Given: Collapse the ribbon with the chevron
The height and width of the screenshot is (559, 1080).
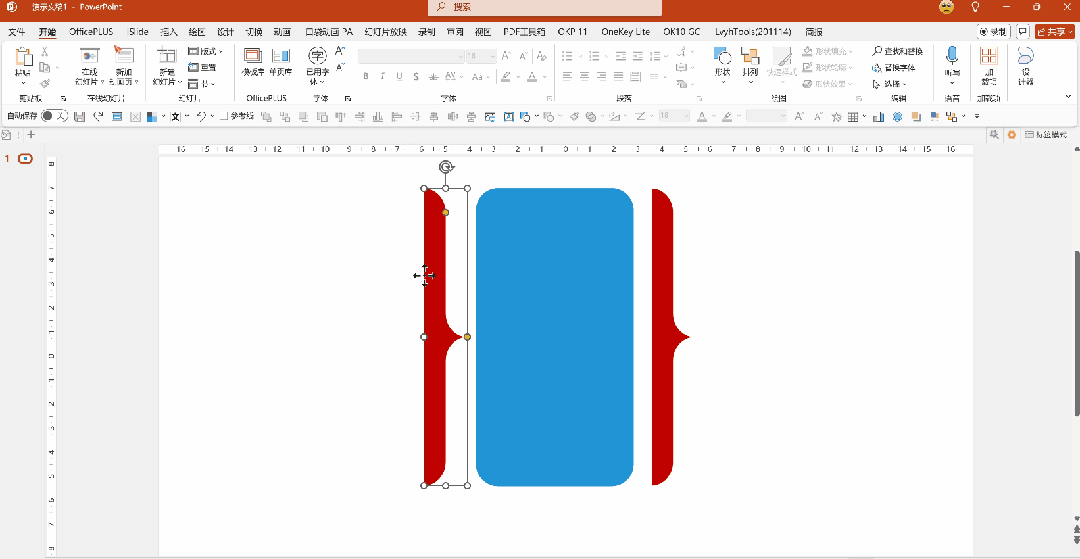Looking at the screenshot, I should 1068,97.
